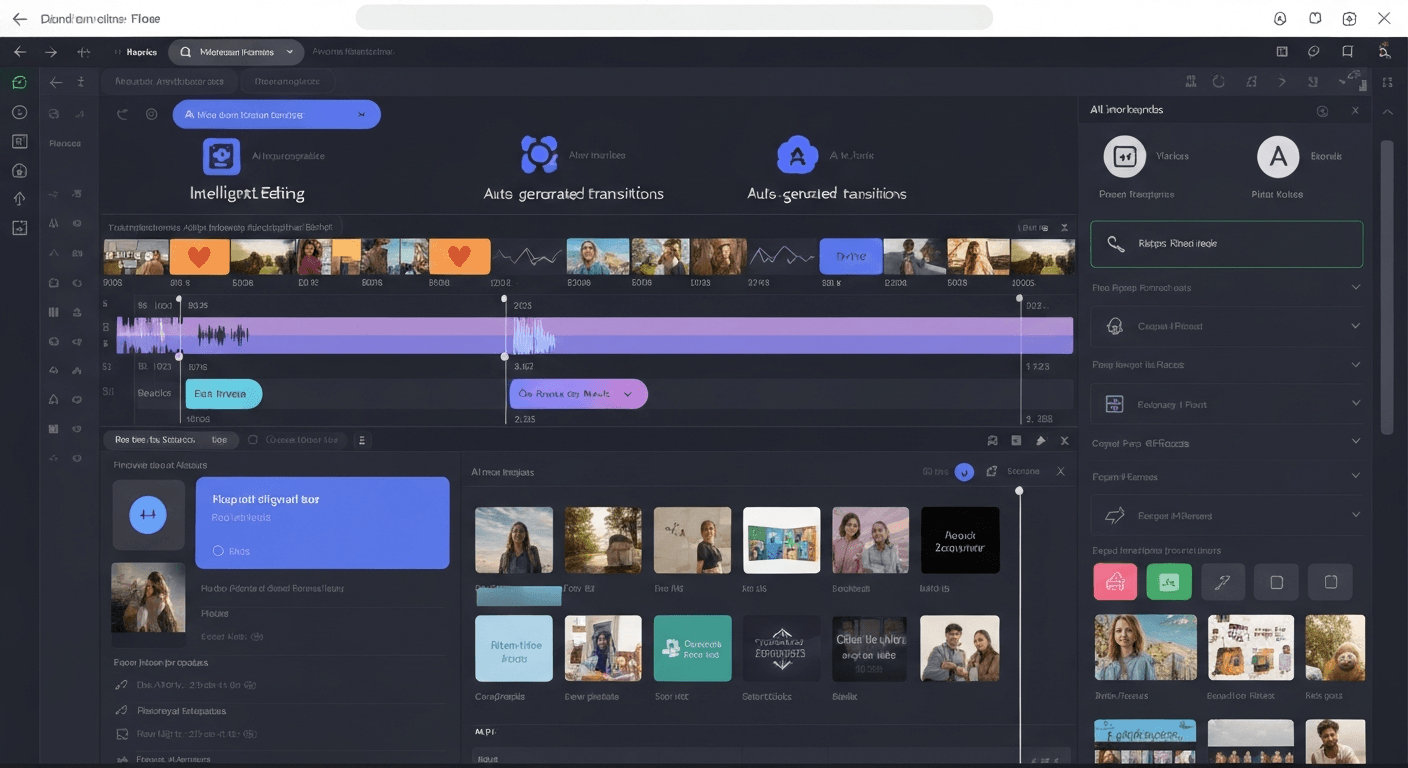Click the blue AI suggestion banner button
1408x768 pixels.
tap(277, 114)
